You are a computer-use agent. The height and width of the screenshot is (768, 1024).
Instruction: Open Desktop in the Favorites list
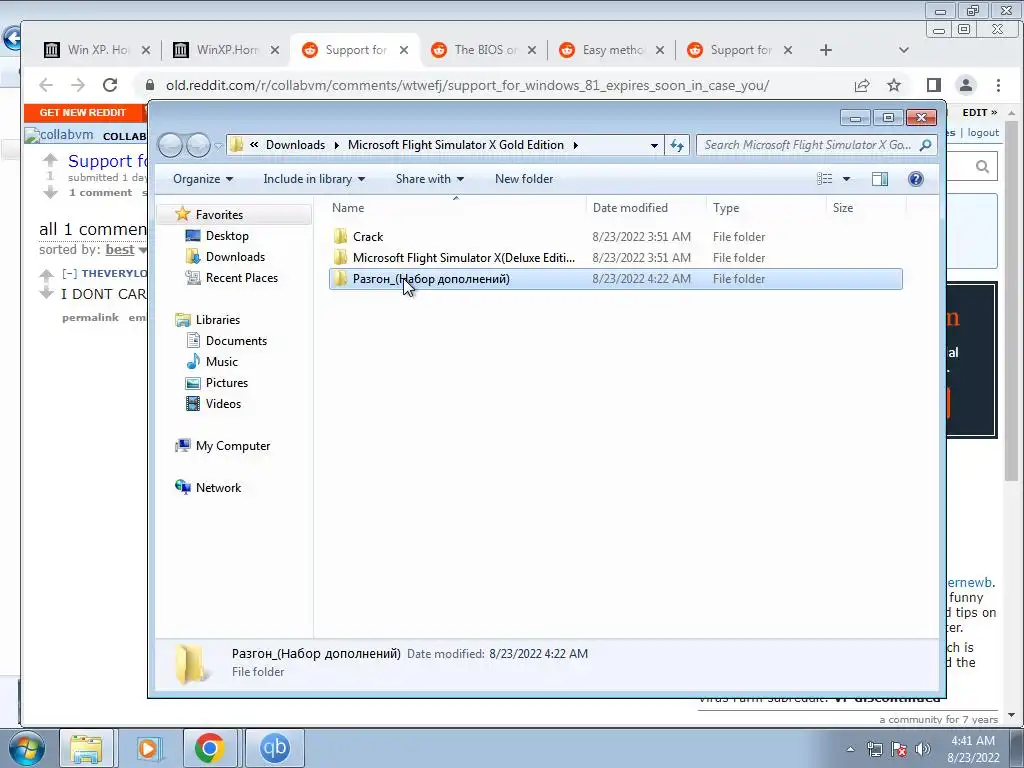click(227, 236)
